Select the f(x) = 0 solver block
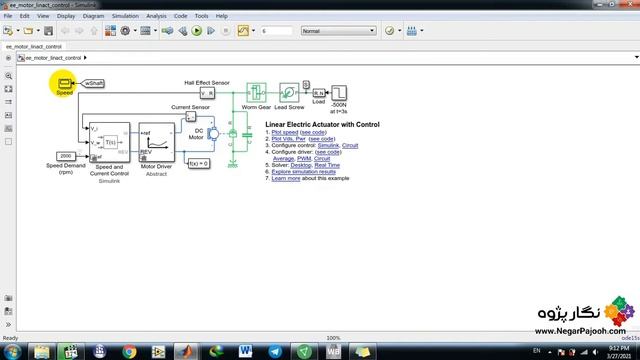Screen dimensions: 640x360 (x=199, y=163)
